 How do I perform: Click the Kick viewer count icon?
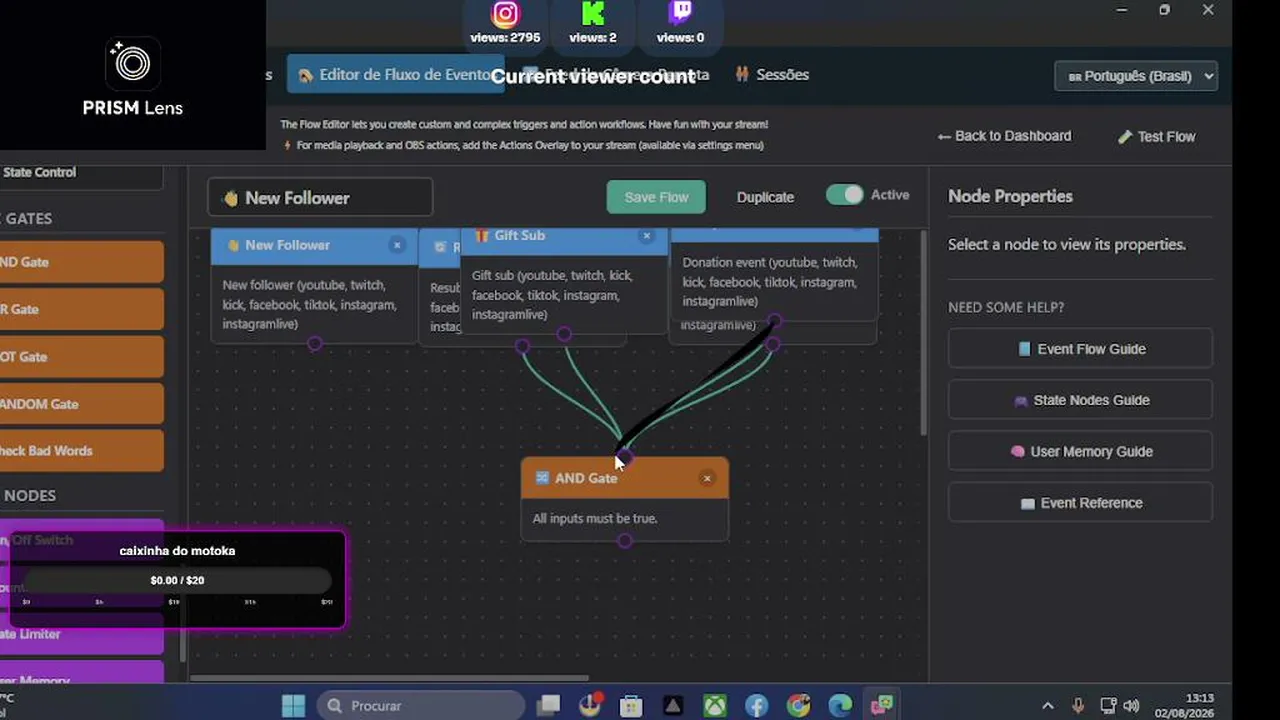point(593,14)
